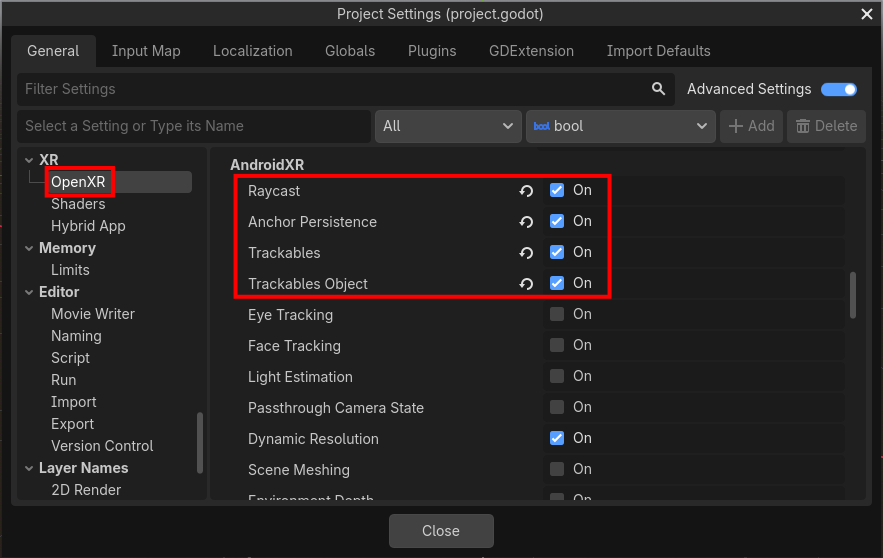883x558 pixels.
Task: Select Naming under Editor
Action: [x=76, y=336]
